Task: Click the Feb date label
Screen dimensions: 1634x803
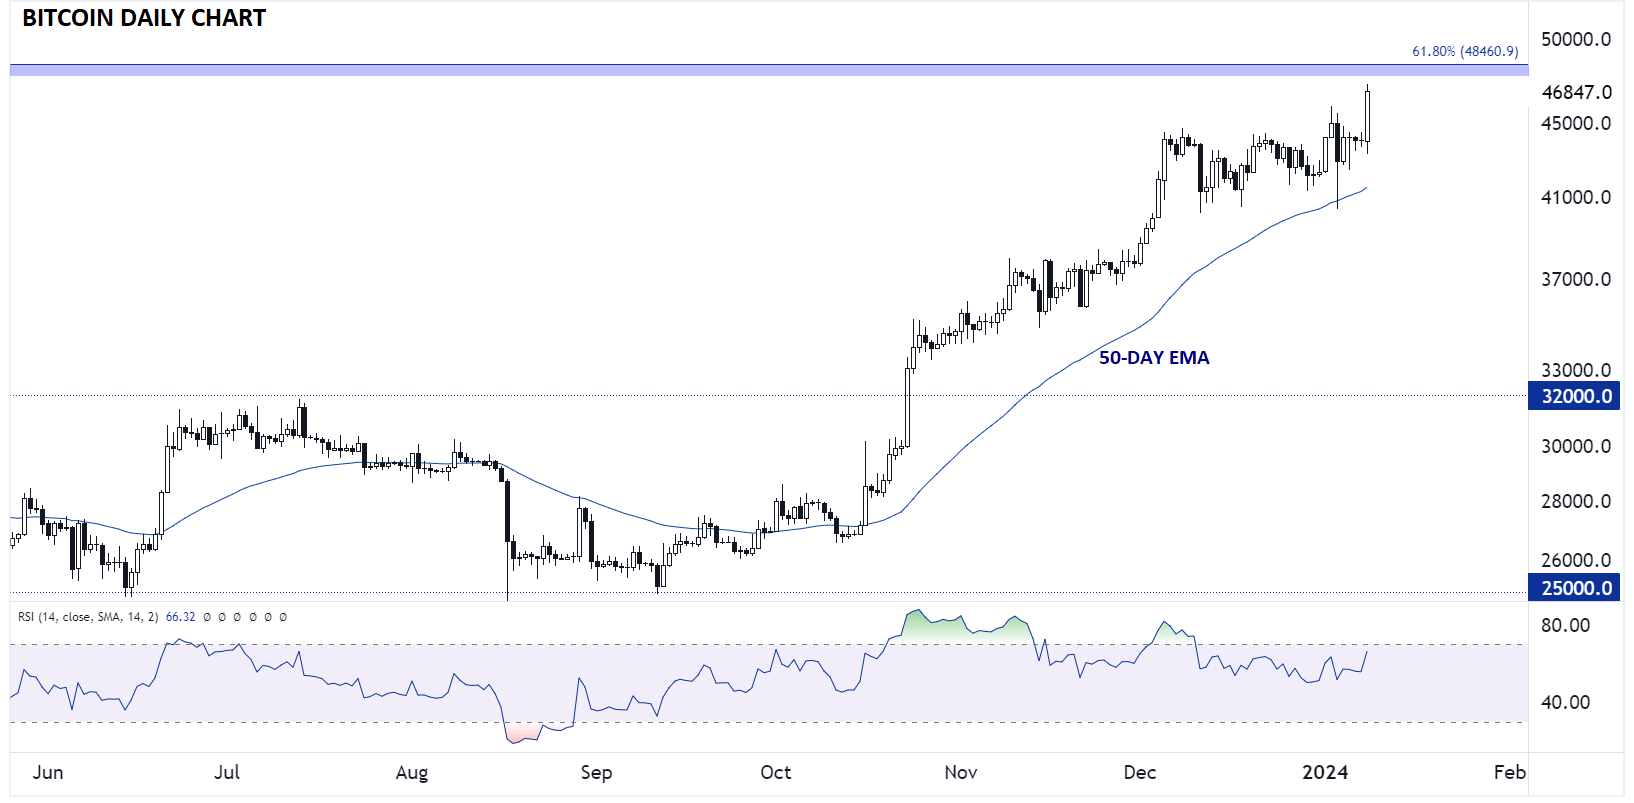Action: click(1510, 772)
